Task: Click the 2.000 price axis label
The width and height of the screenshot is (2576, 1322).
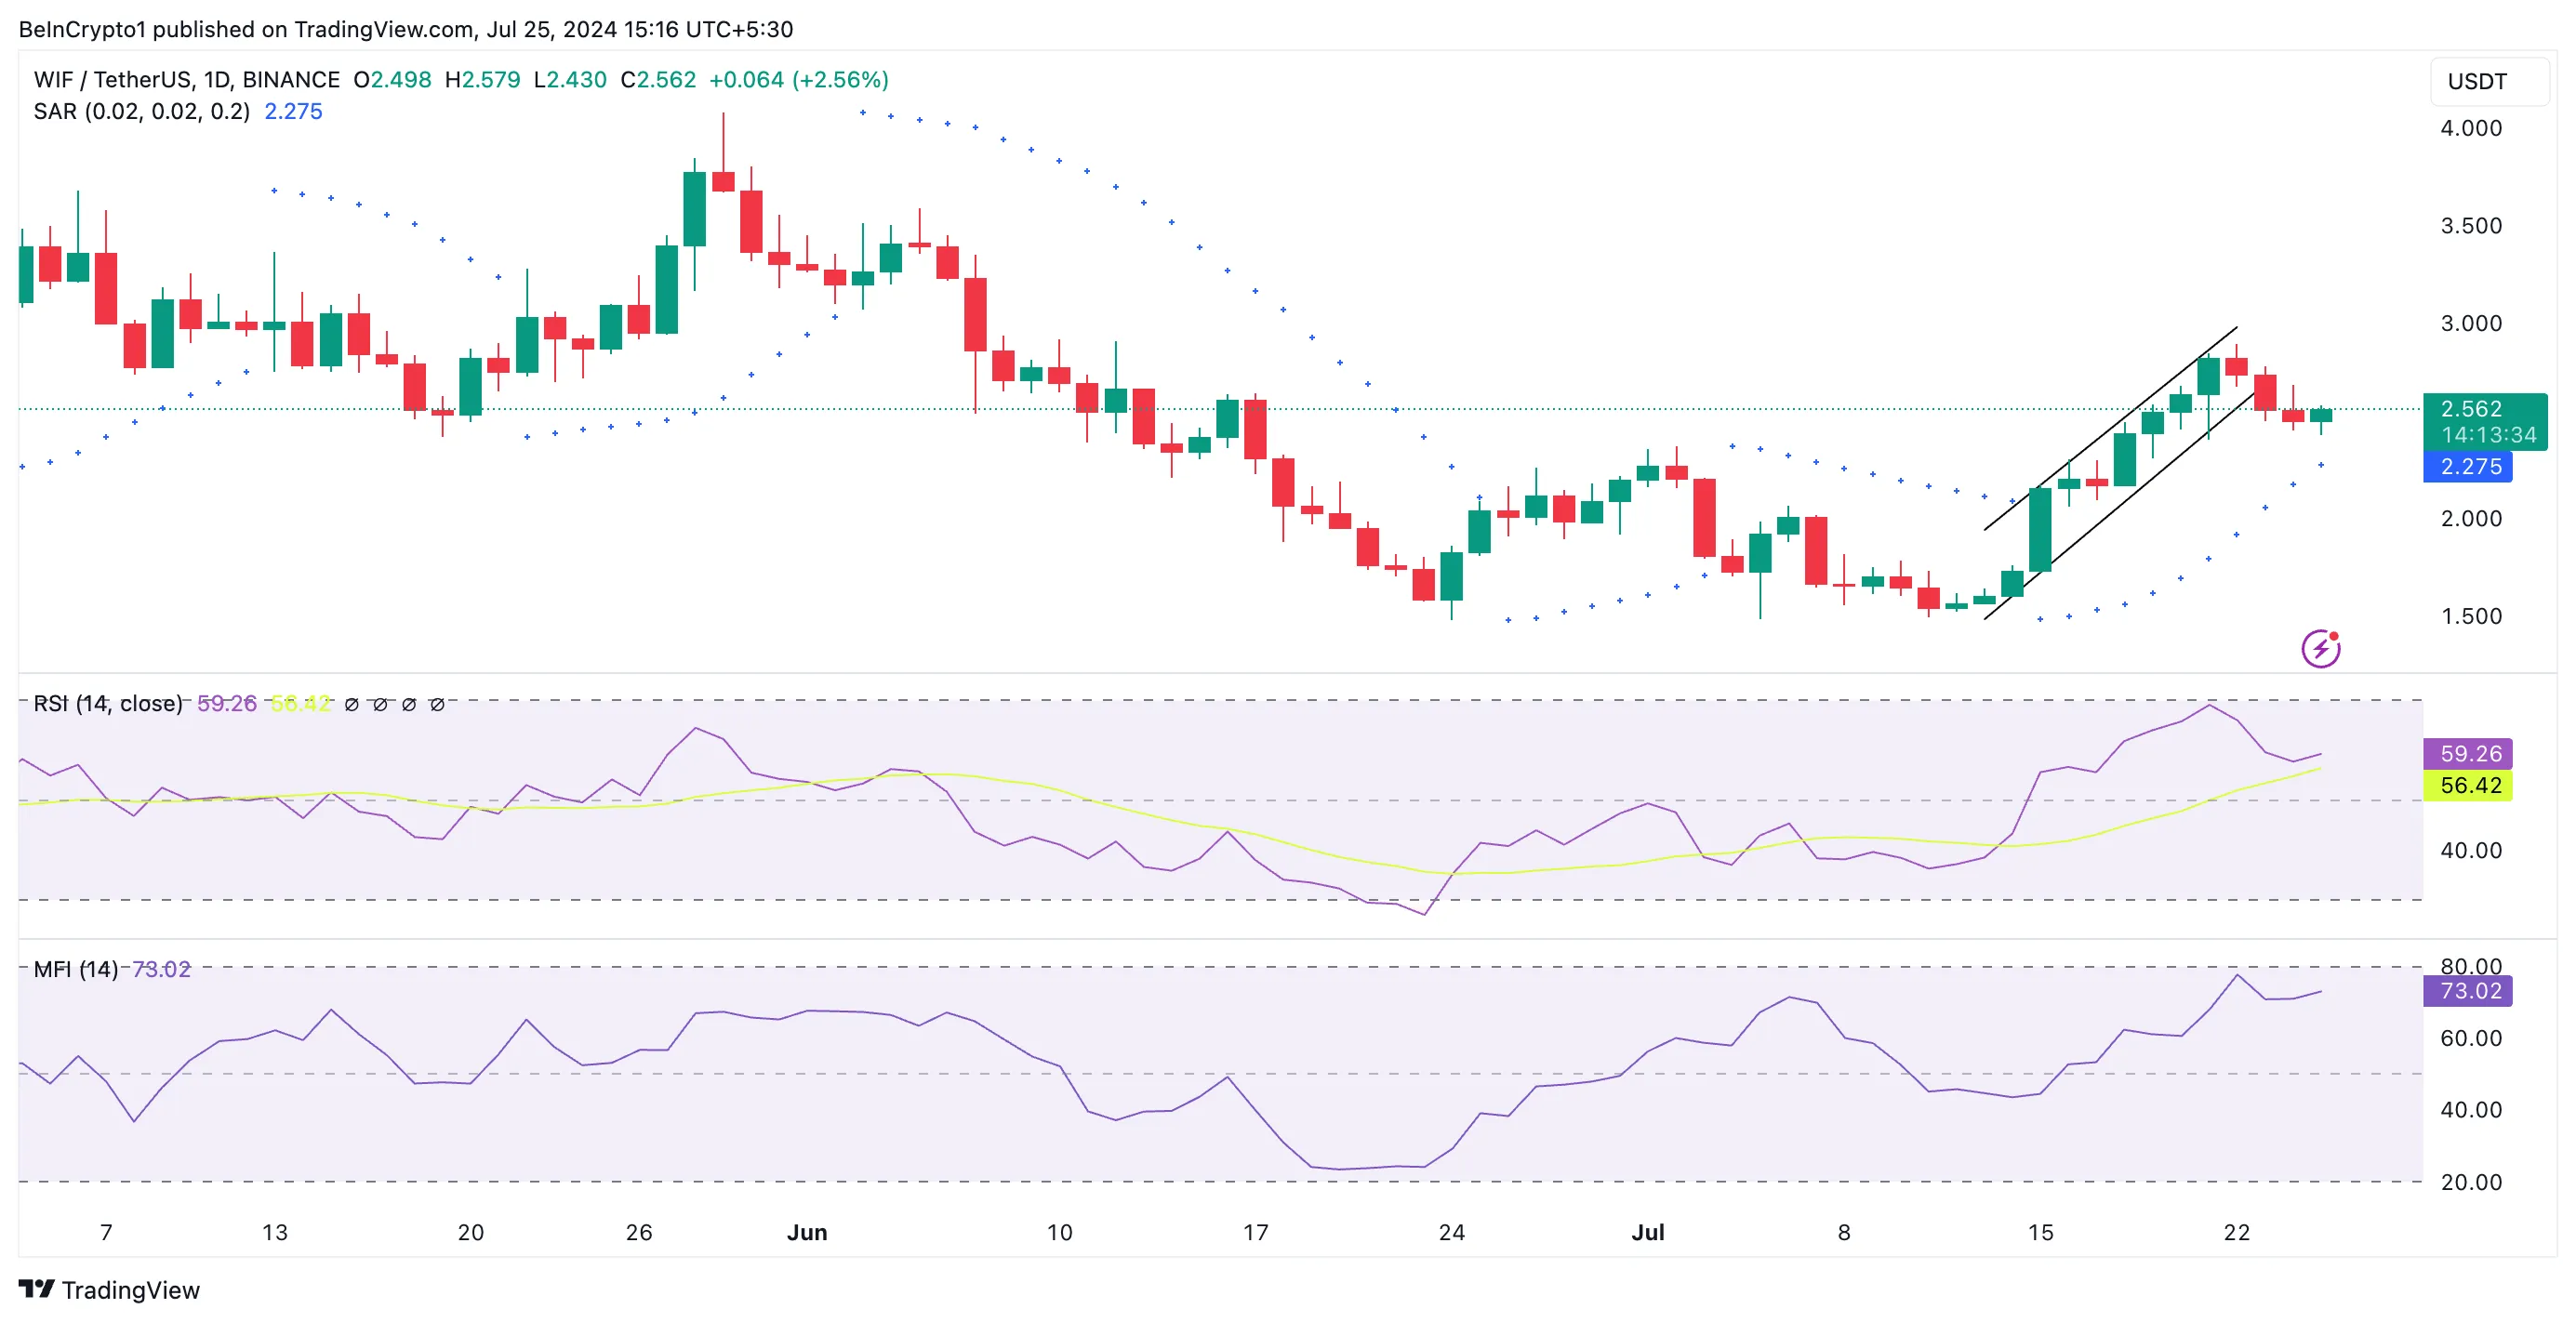Action: tap(2471, 518)
